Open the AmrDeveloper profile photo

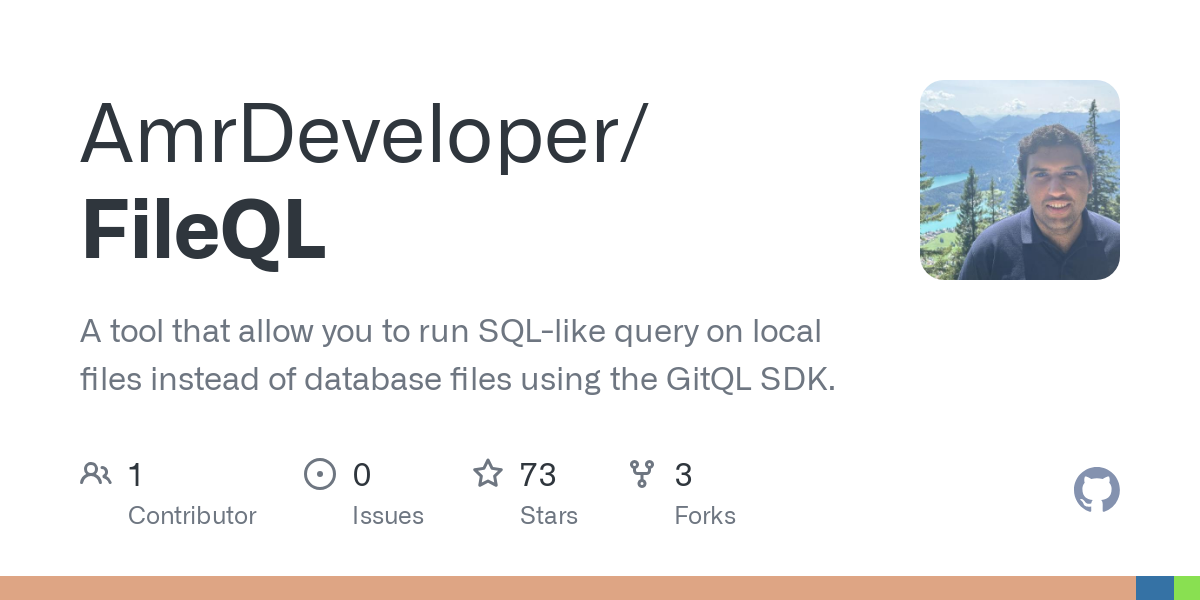pos(1020,180)
